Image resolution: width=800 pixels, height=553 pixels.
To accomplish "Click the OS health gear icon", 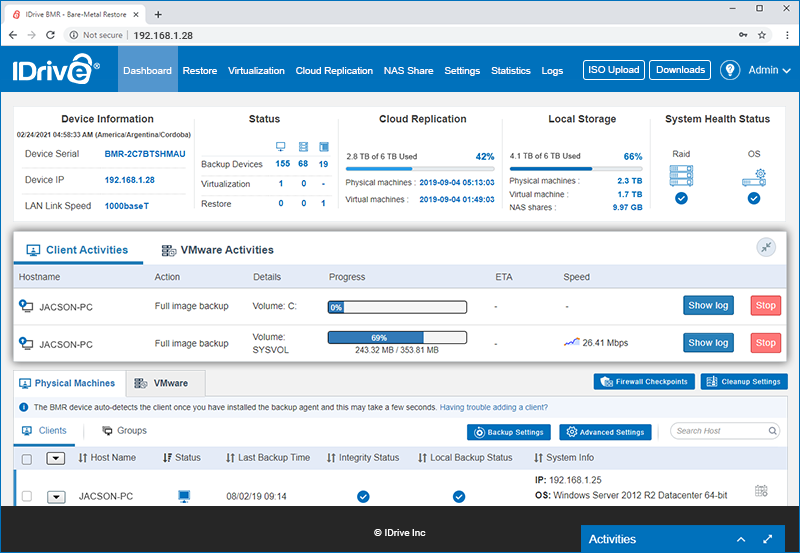I will 754,177.
